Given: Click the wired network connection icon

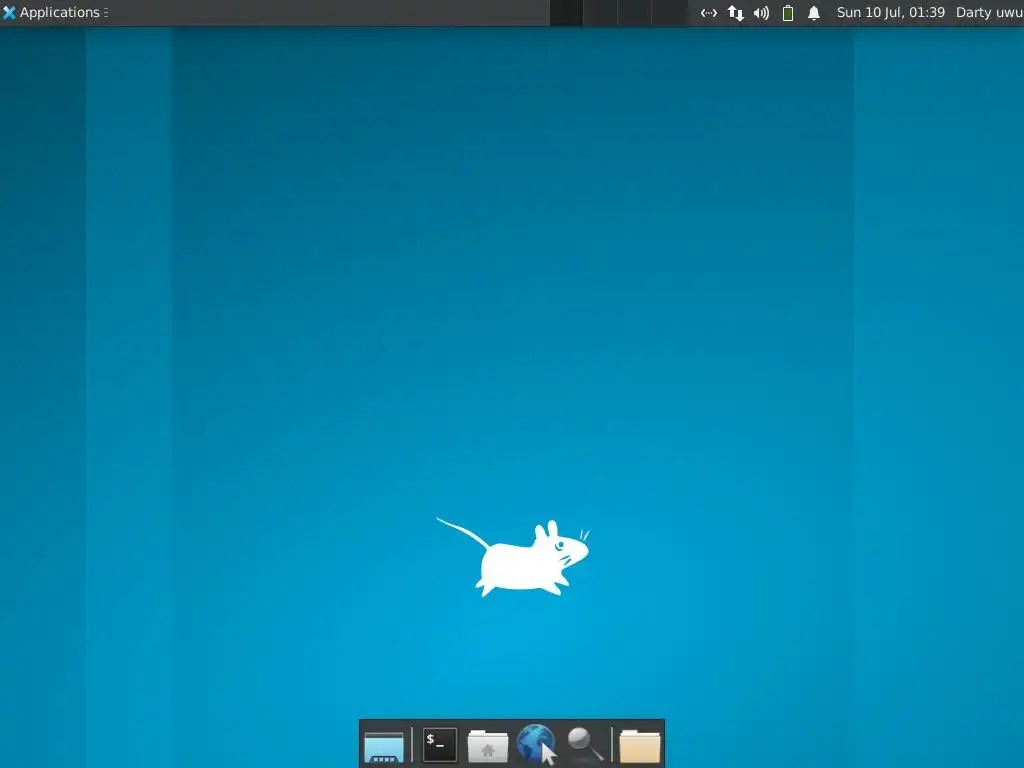Looking at the screenshot, I should pyautogui.click(x=709, y=12).
